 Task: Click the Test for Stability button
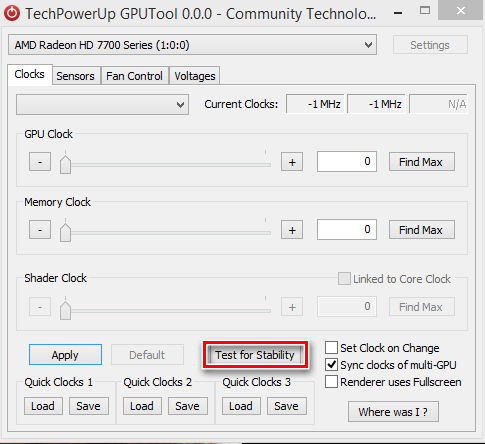[x=255, y=355]
